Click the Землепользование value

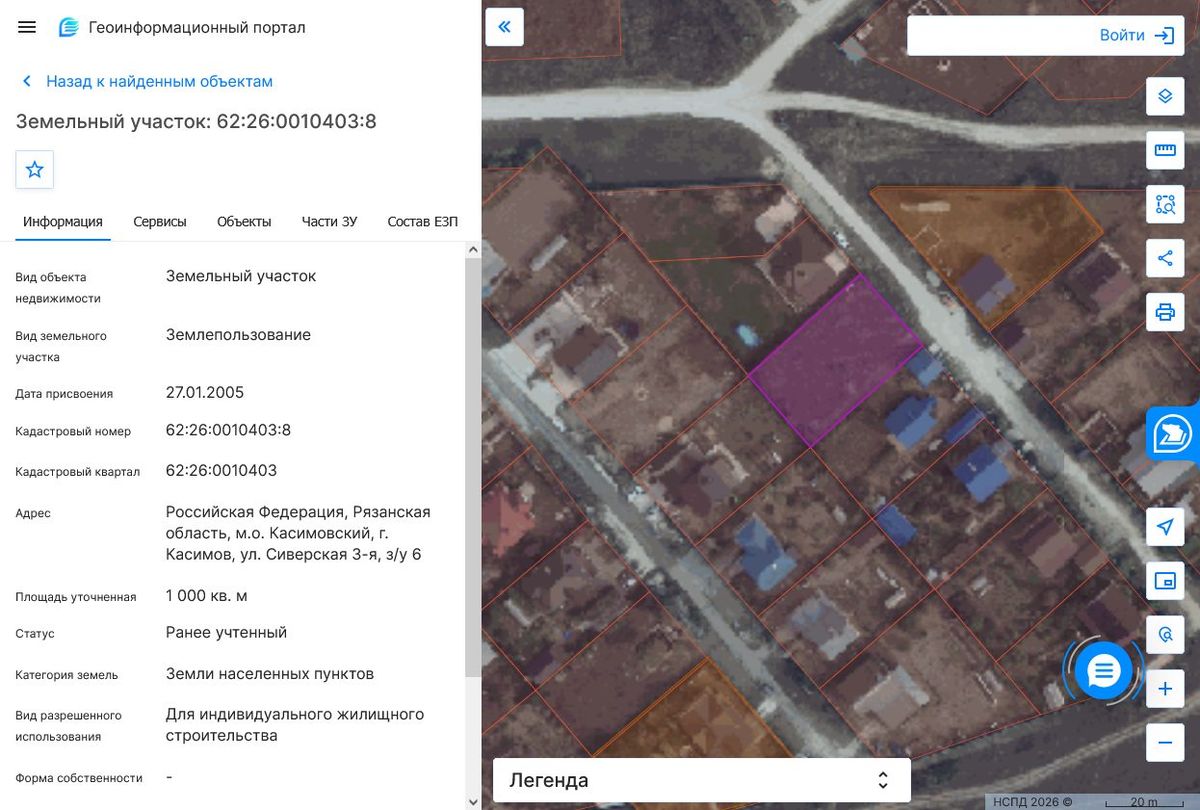coord(238,335)
